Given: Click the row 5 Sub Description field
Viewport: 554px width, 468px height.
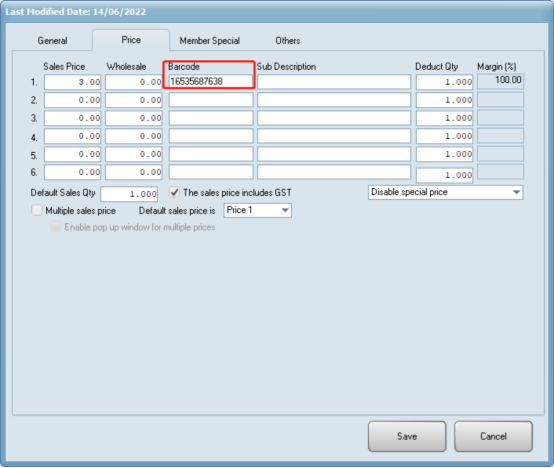Looking at the screenshot, I should [334, 154].
